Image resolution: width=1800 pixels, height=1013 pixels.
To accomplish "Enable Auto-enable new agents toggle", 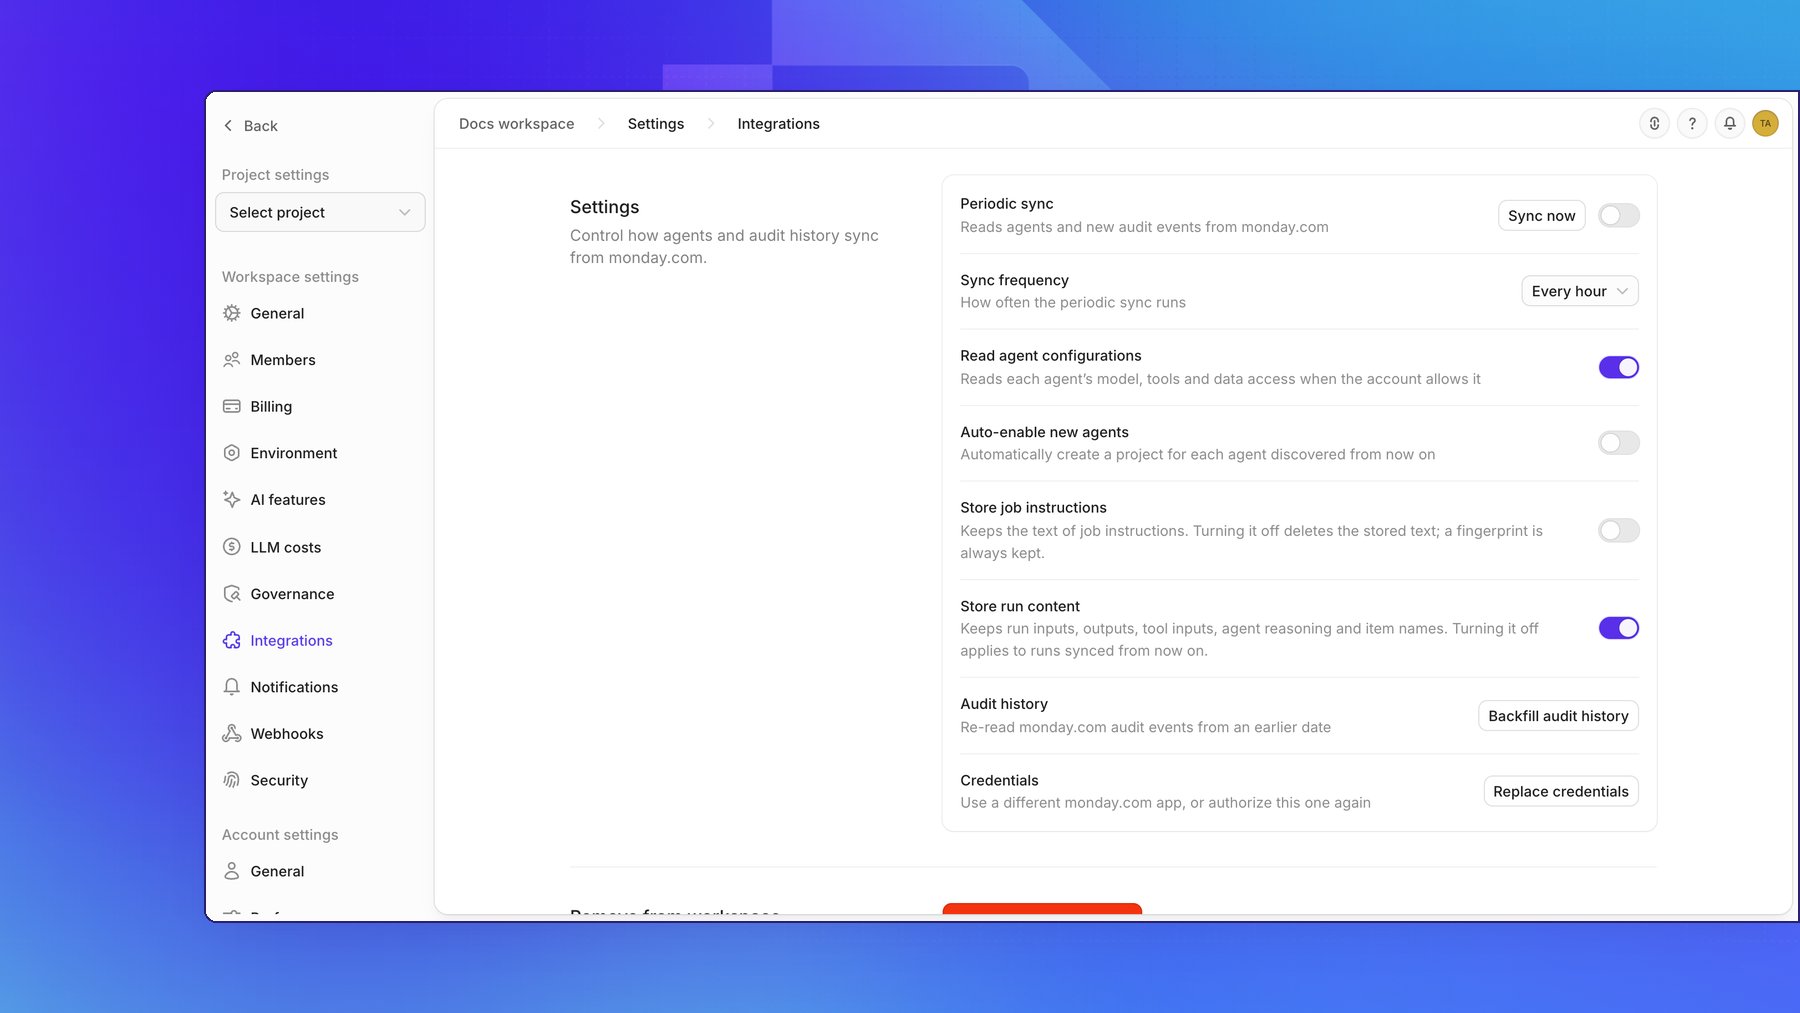I will coord(1618,443).
